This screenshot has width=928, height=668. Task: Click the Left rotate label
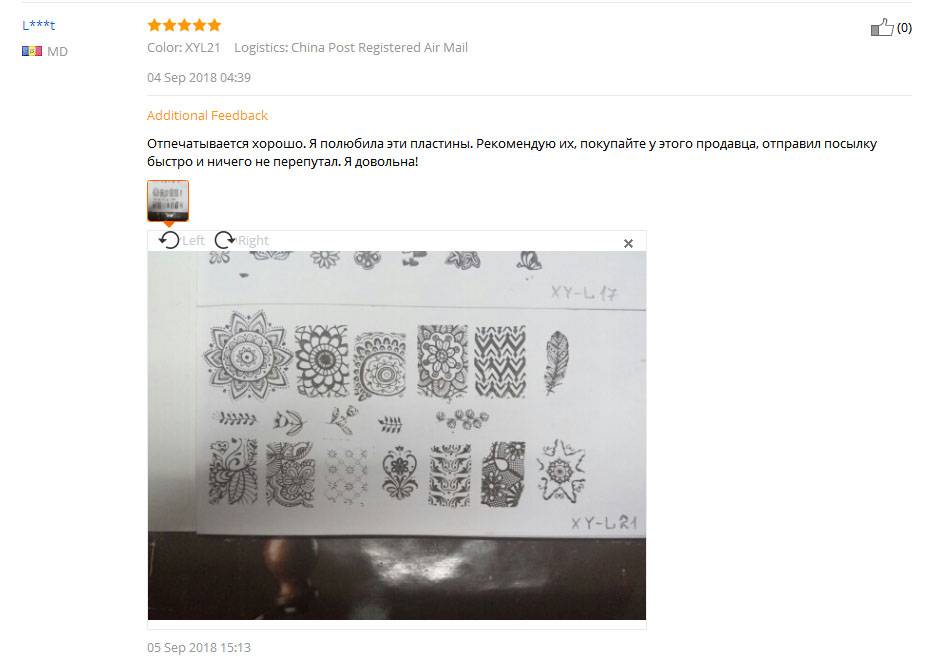193,240
